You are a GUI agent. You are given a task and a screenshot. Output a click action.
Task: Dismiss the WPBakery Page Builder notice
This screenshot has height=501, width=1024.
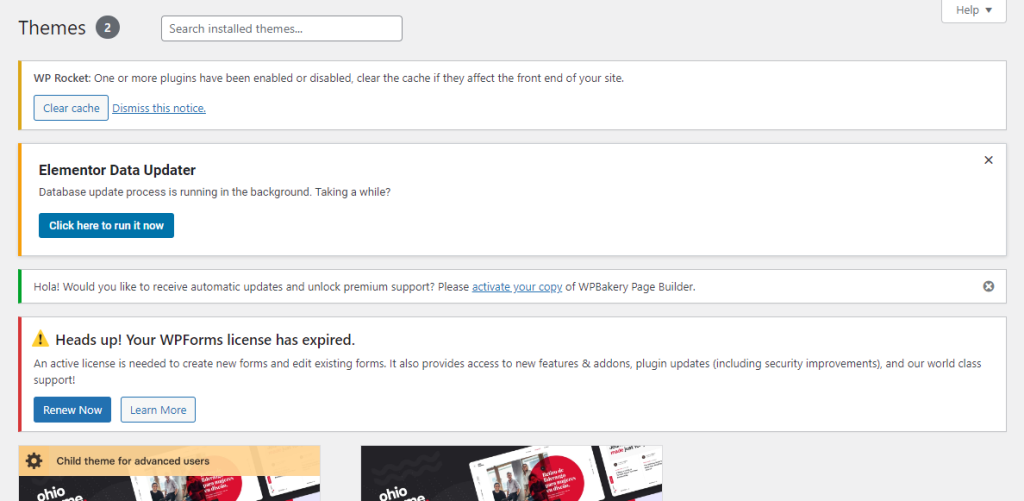pos(988,287)
